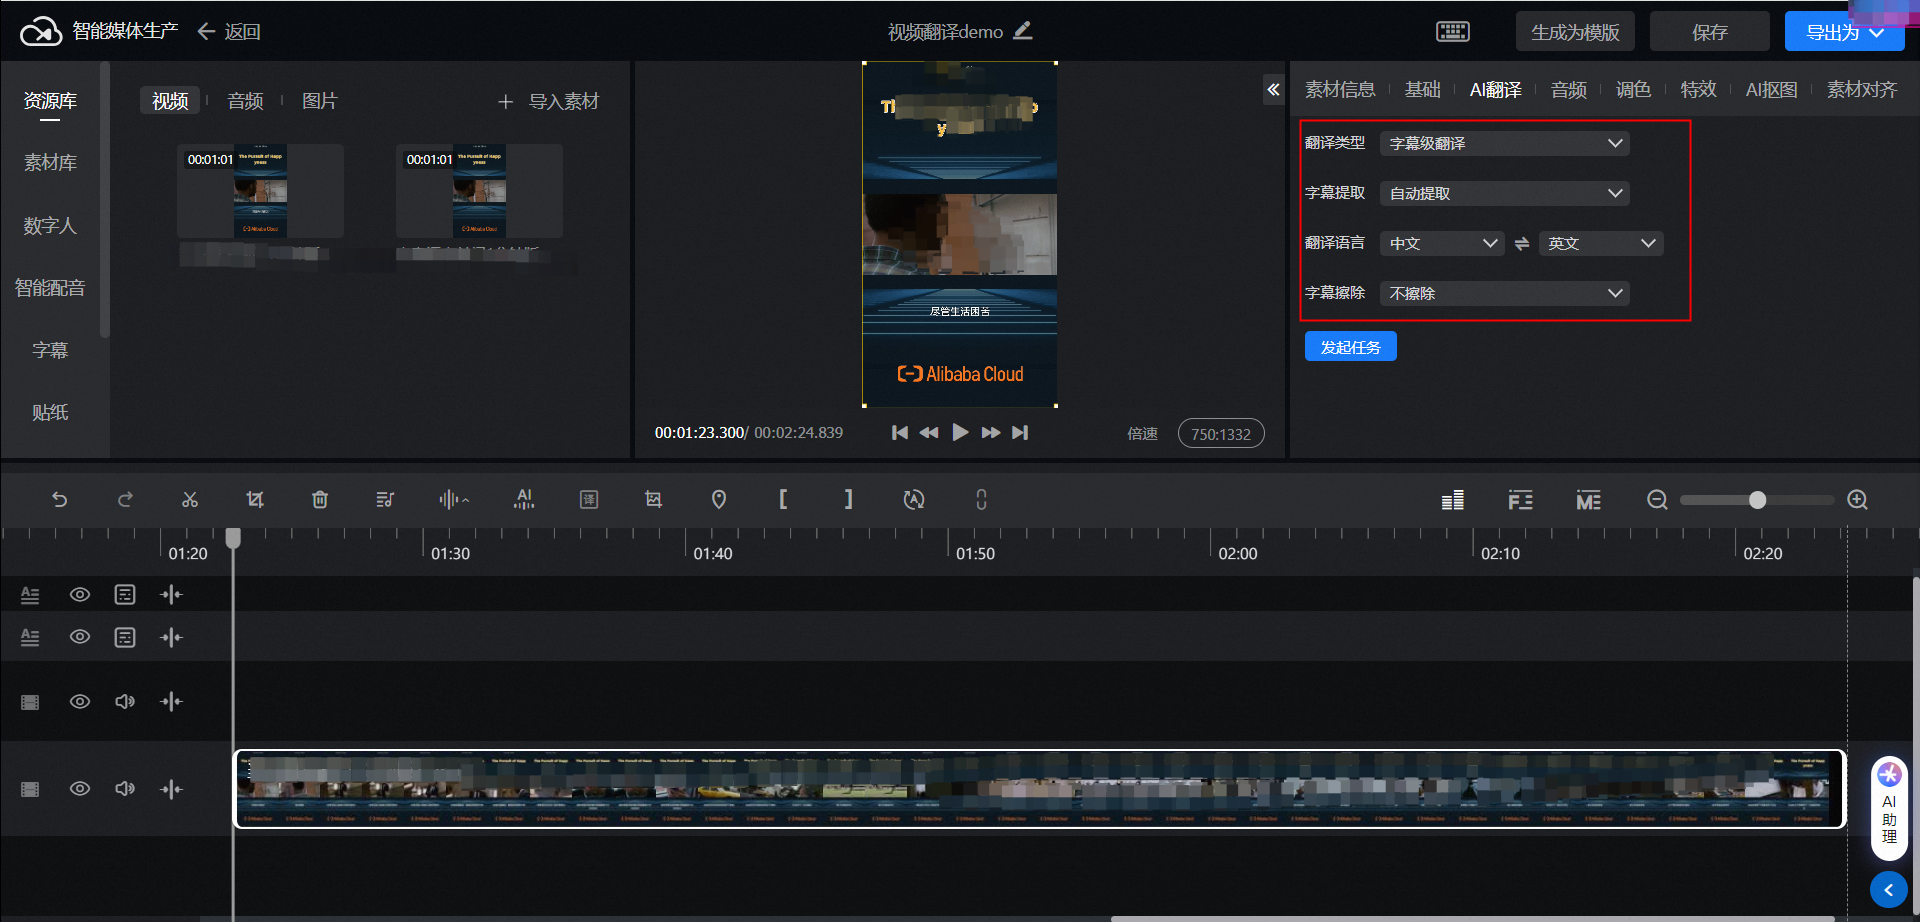Click the track layout columns icon
Image resolution: width=1920 pixels, height=922 pixels.
click(x=1453, y=500)
